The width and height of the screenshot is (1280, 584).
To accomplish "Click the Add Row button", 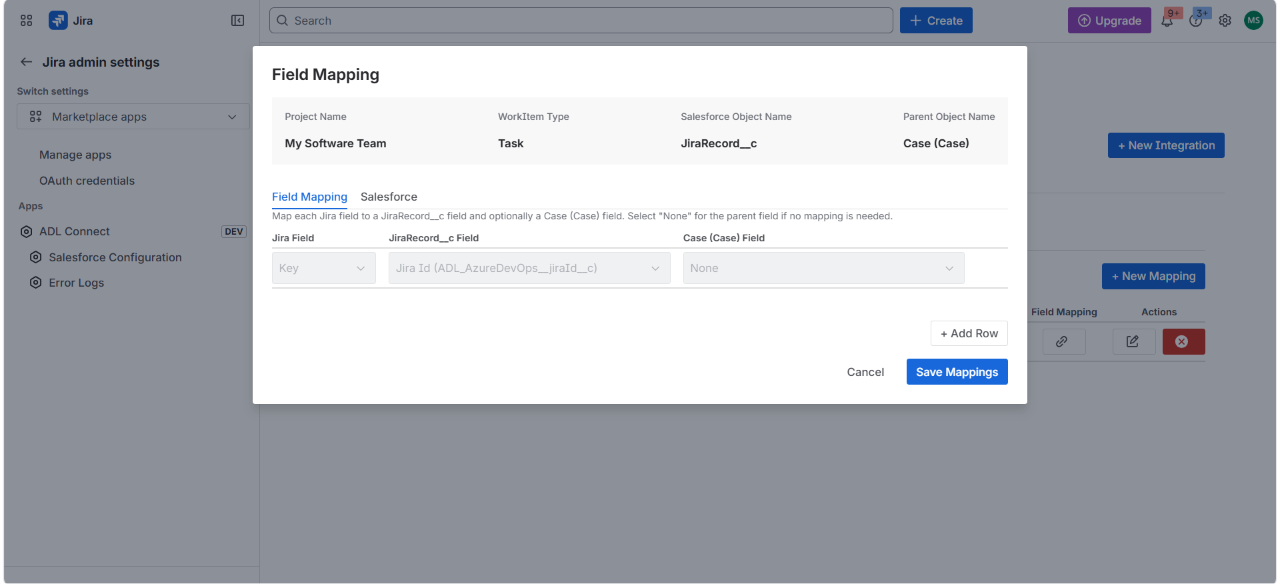I will click(969, 334).
